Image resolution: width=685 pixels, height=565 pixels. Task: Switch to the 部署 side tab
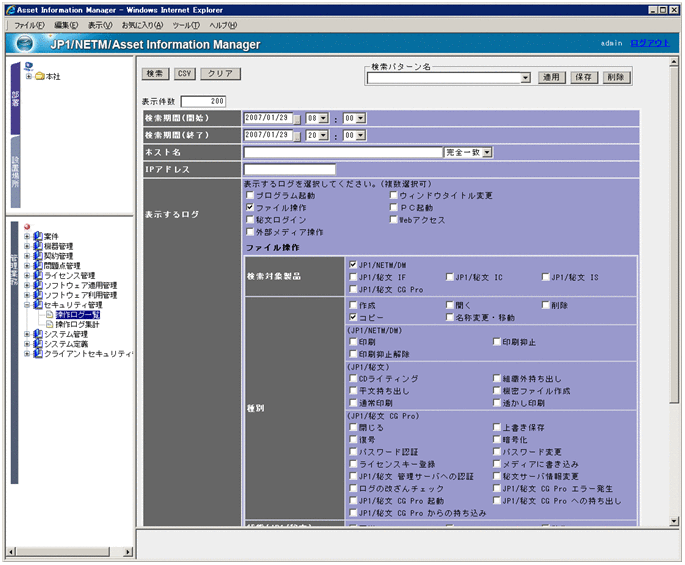tap(15, 98)
